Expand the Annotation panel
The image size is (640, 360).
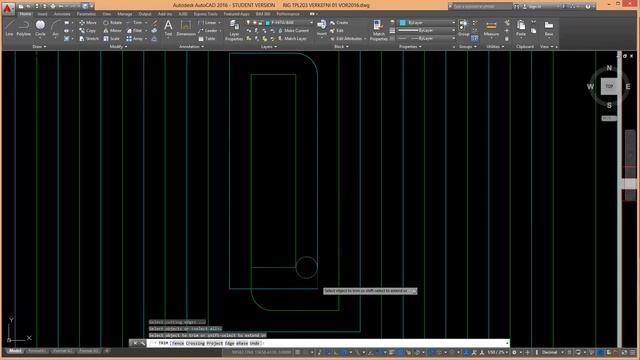(191, 47)
